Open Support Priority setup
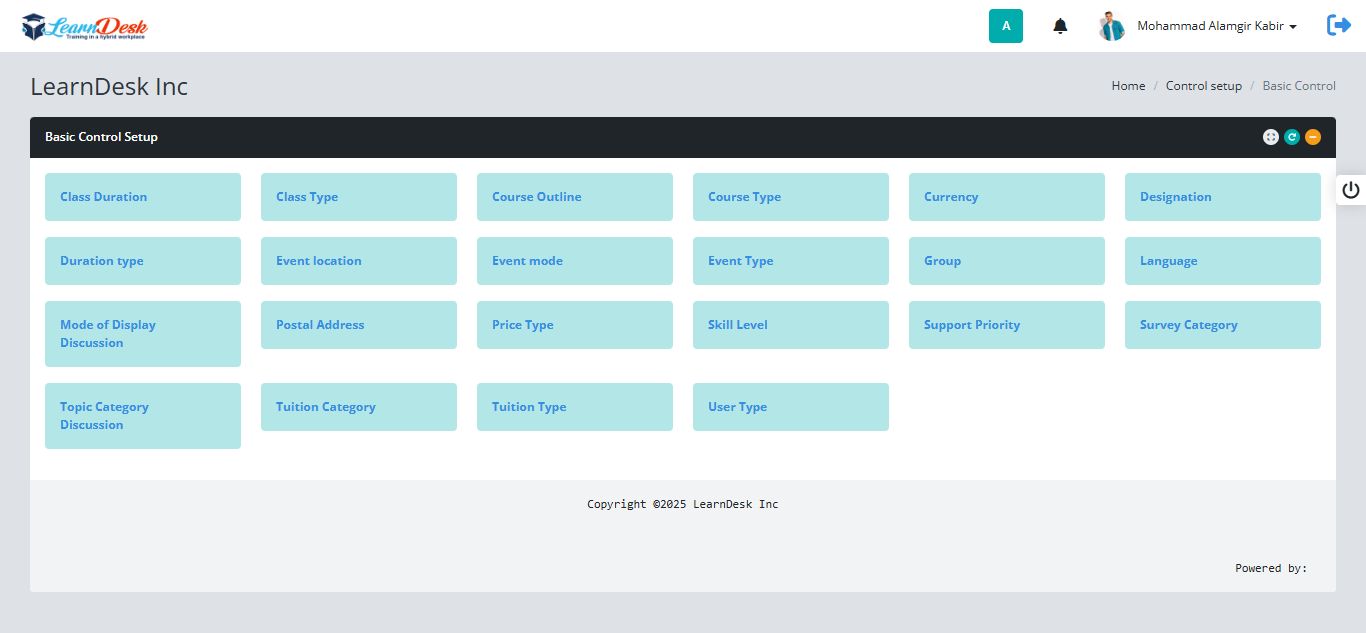 pyautogui.click(x=1007, y=325)
